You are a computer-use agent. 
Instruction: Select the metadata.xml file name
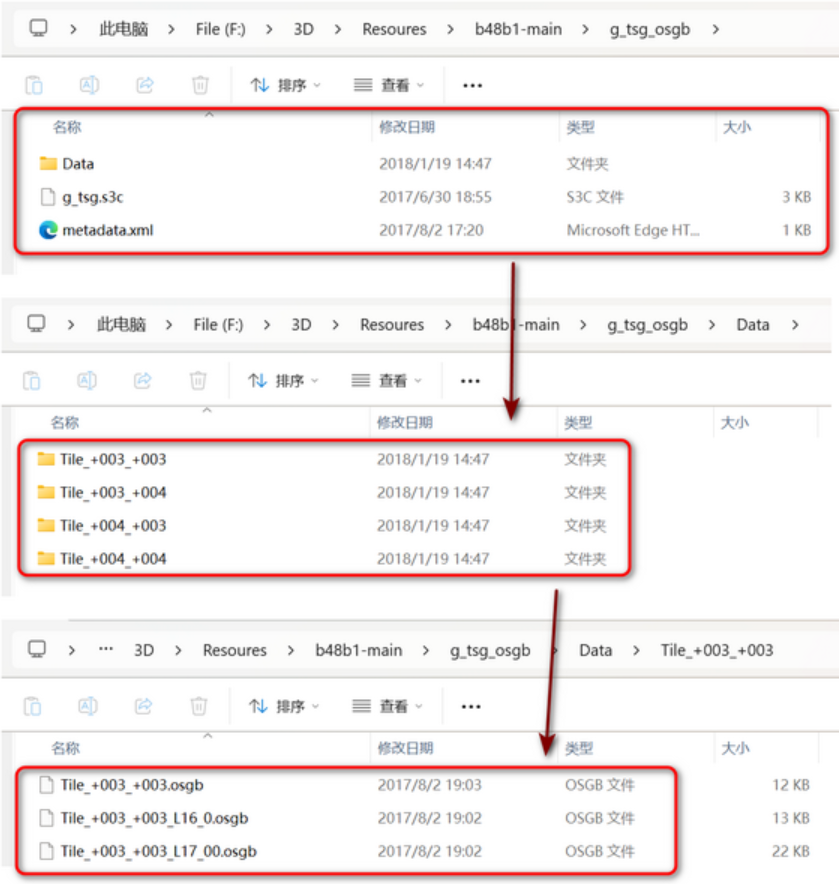tap(108, 230)
